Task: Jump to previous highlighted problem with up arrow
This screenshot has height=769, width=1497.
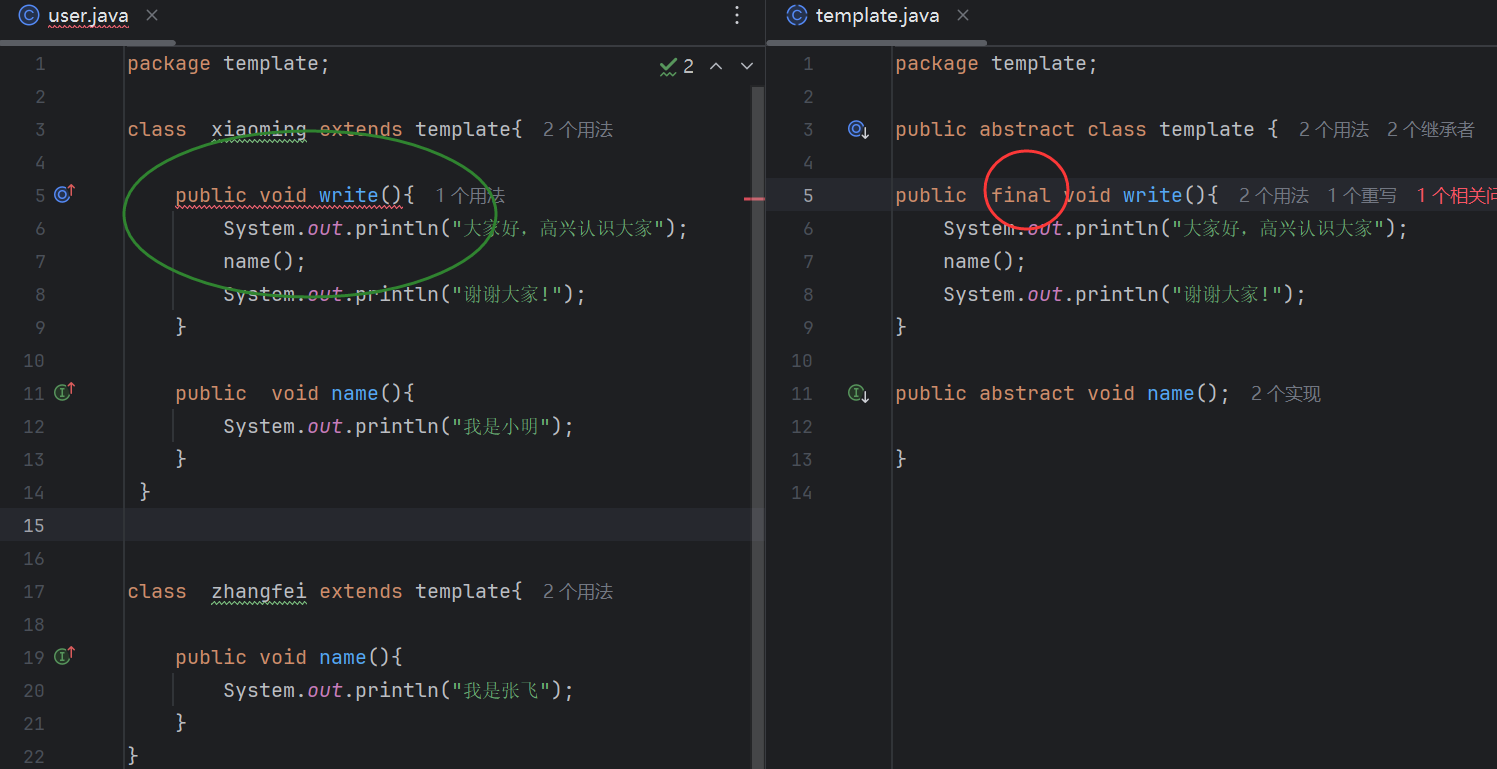Action: (x=716, y=66)
